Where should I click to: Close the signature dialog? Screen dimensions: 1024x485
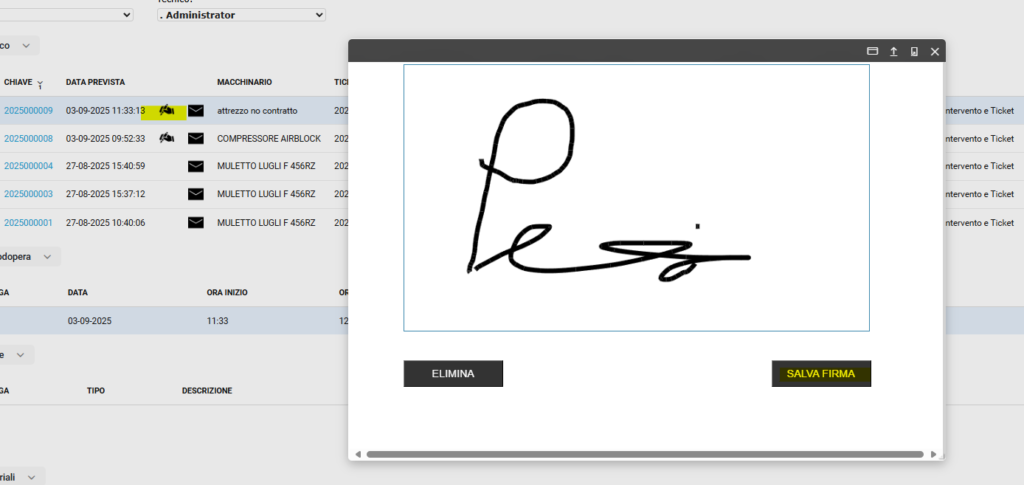[935, 51]
